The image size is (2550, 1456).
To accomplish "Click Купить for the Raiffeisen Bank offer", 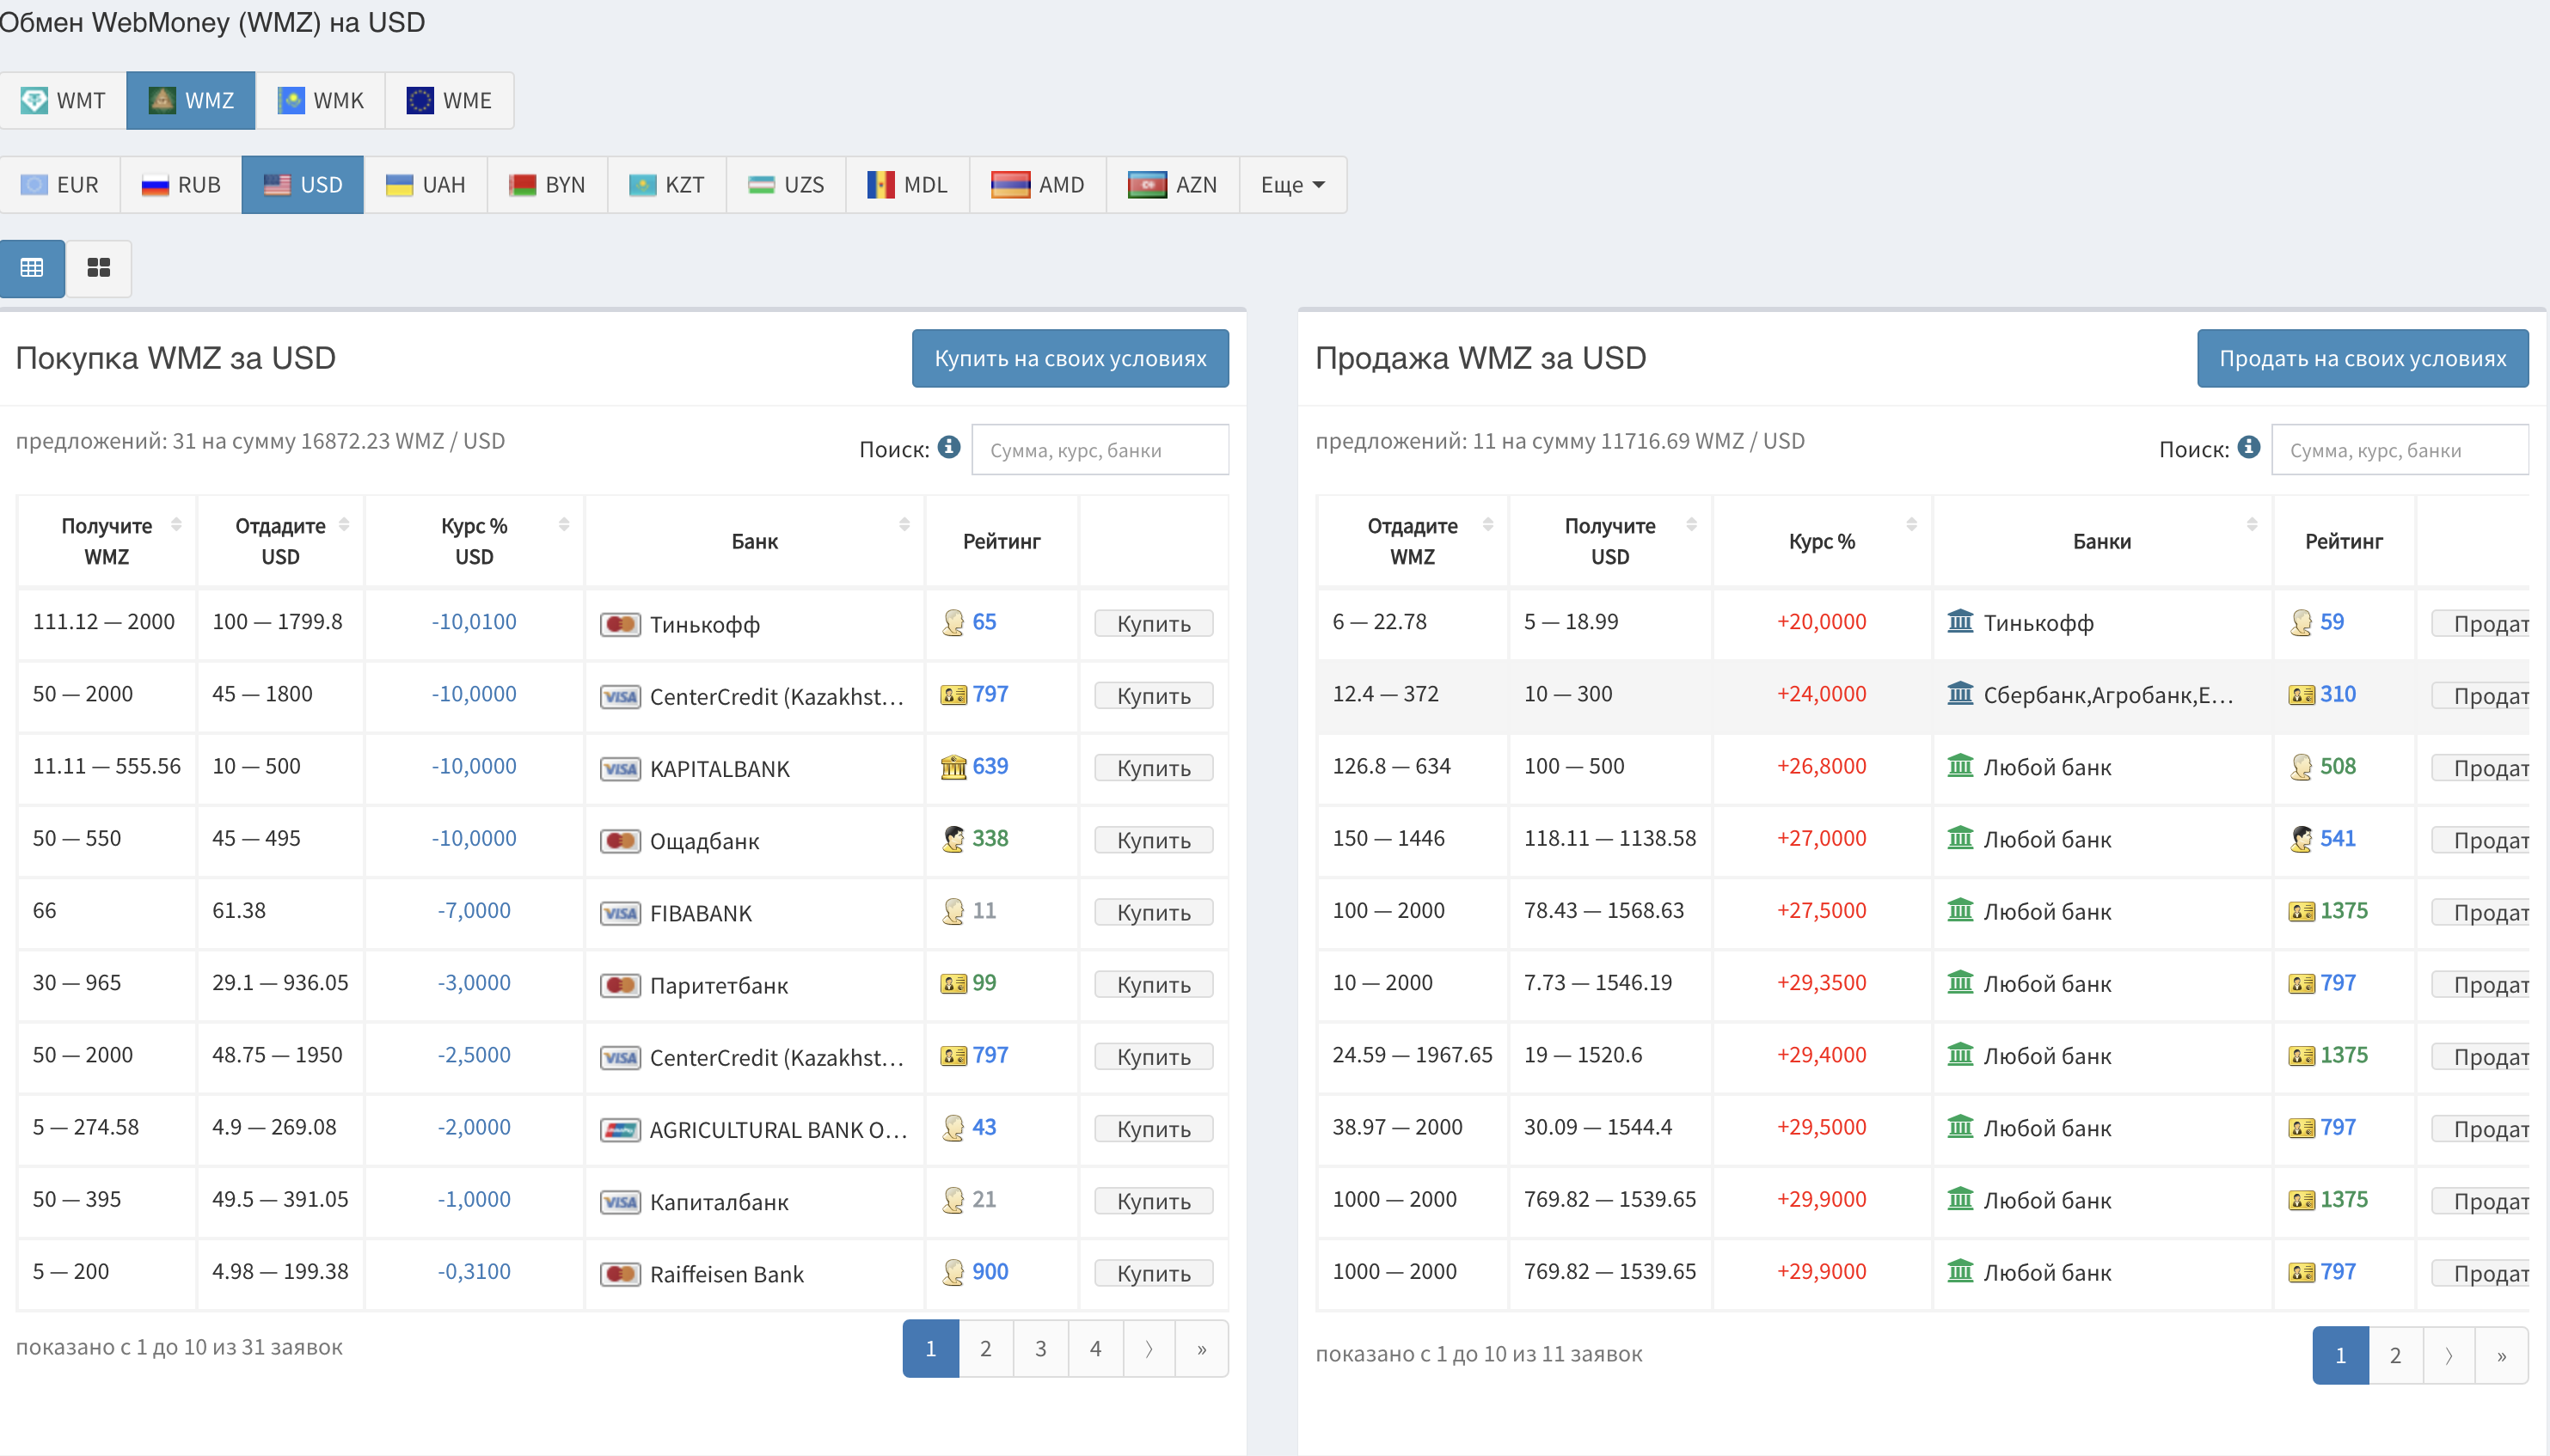I will click(x=1153, y=1273).
